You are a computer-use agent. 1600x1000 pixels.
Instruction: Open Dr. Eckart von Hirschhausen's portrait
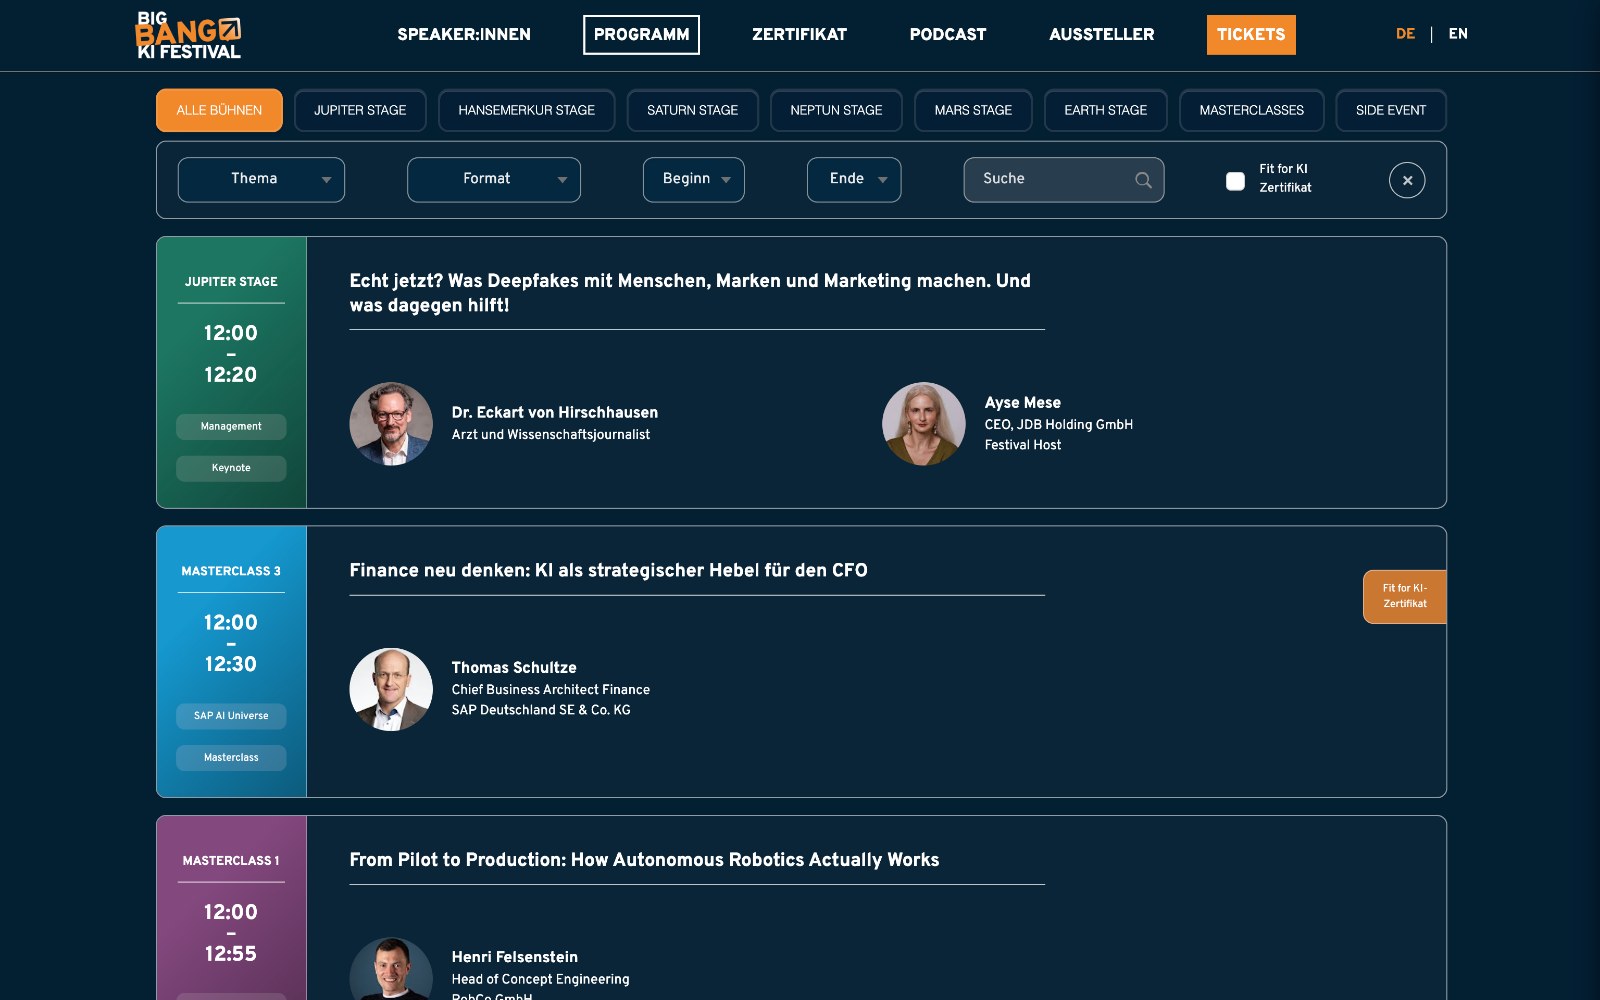tap(391, 424)
